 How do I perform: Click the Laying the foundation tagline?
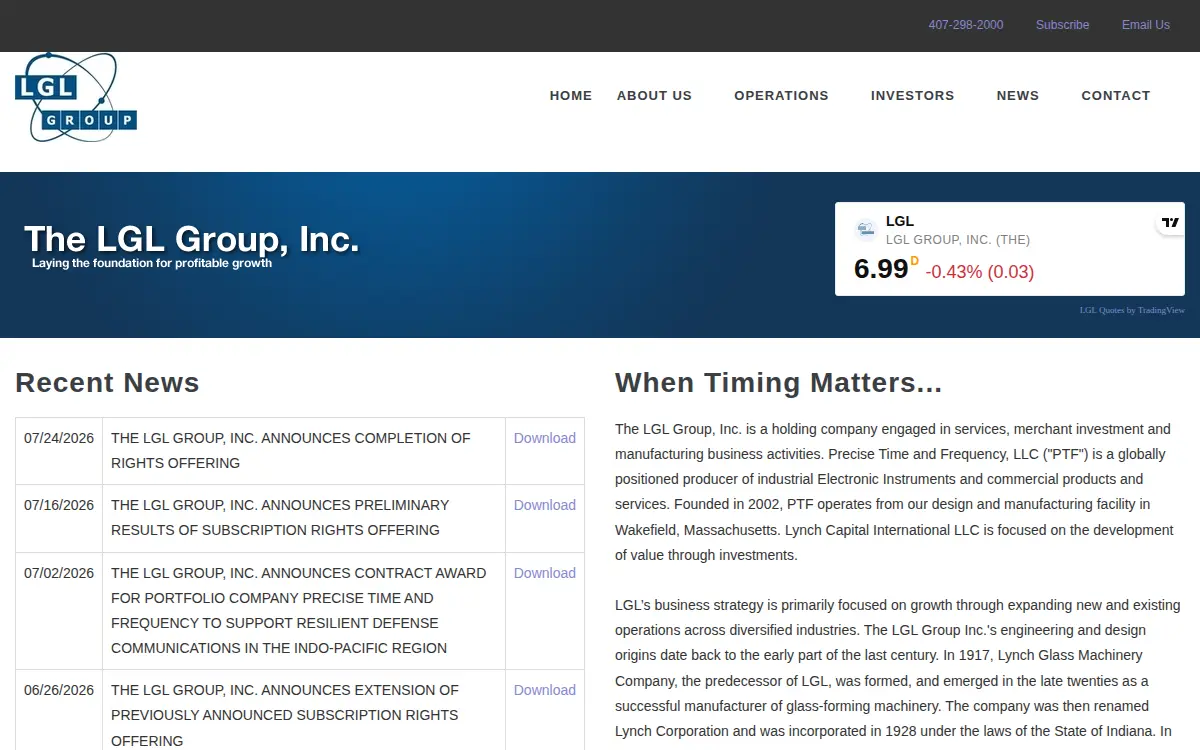coord(152,263)
